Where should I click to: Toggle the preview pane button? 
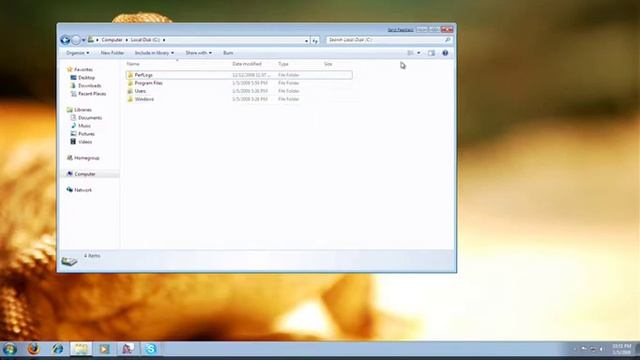click(x=431, y=53)
